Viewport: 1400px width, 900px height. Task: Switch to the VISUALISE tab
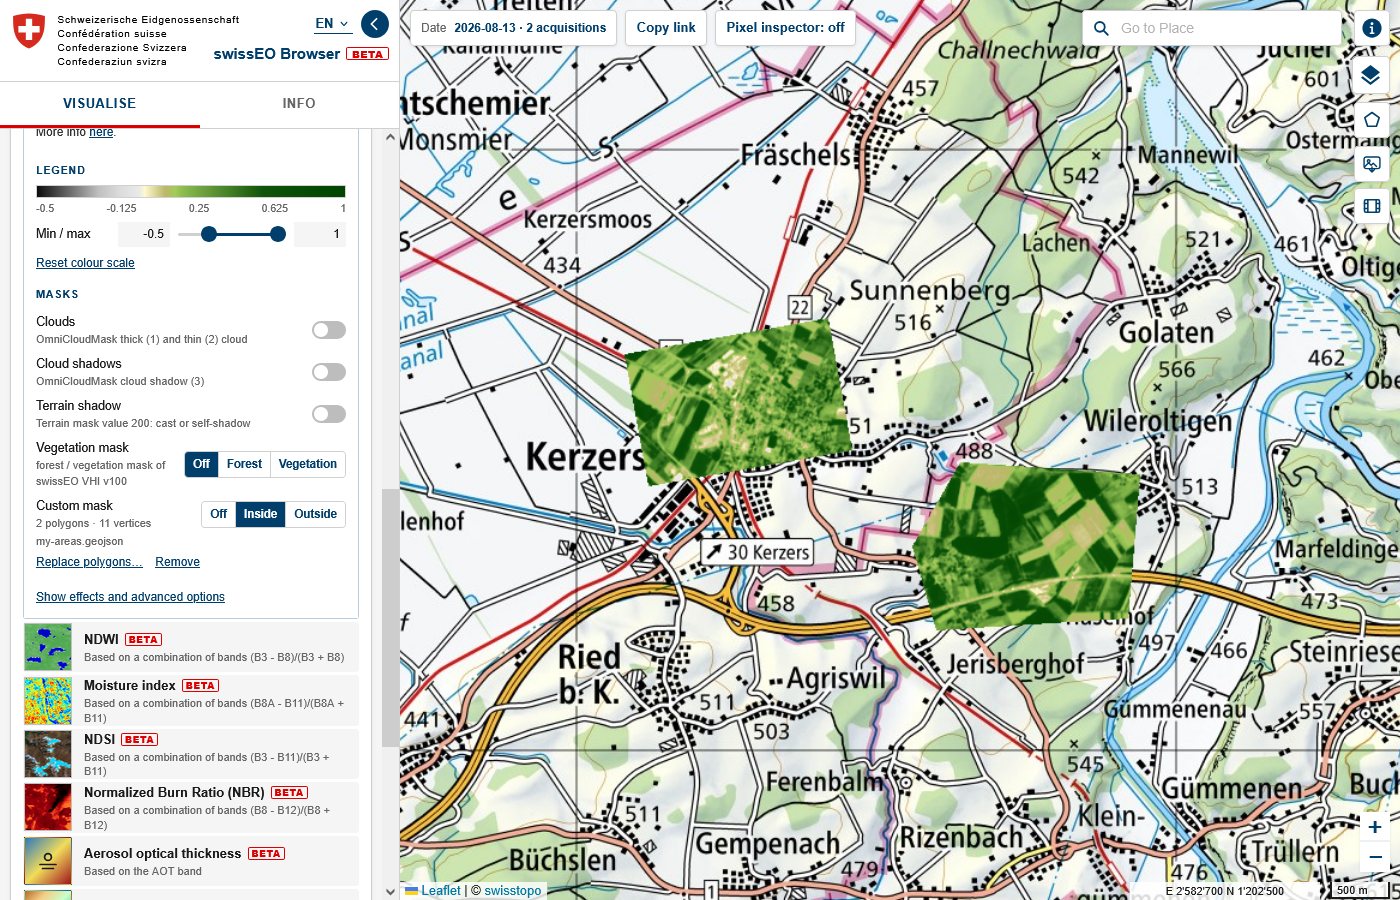pyautogui.click(x=100, y=103)
